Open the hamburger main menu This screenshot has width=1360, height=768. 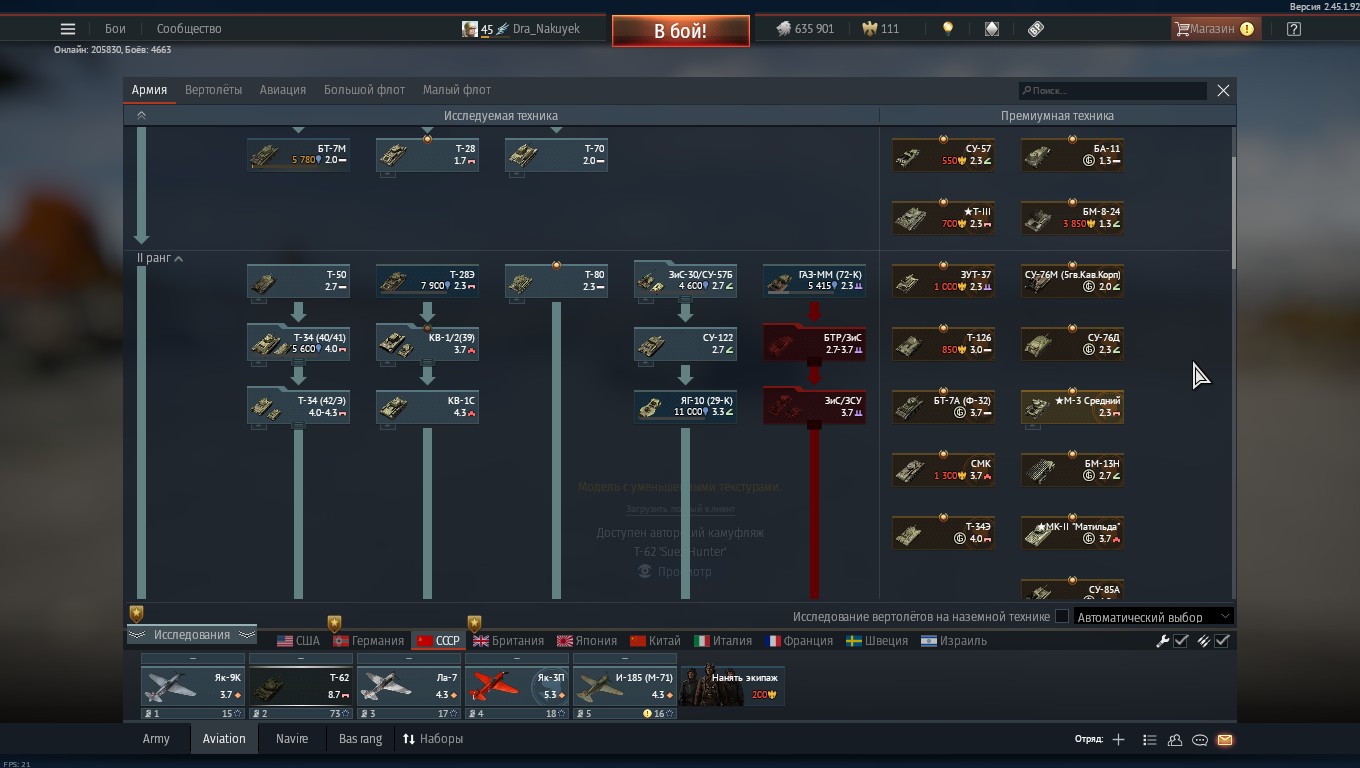coord(68,29)
